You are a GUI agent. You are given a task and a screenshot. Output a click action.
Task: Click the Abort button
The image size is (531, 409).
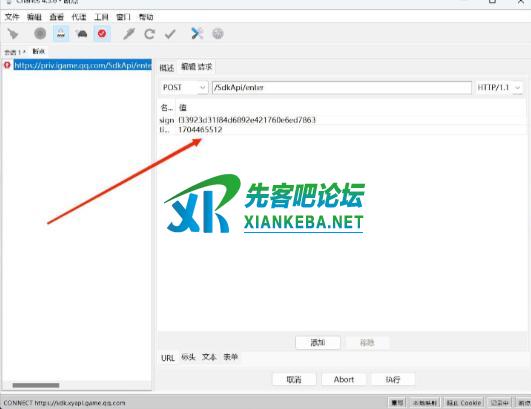point(344,380)
